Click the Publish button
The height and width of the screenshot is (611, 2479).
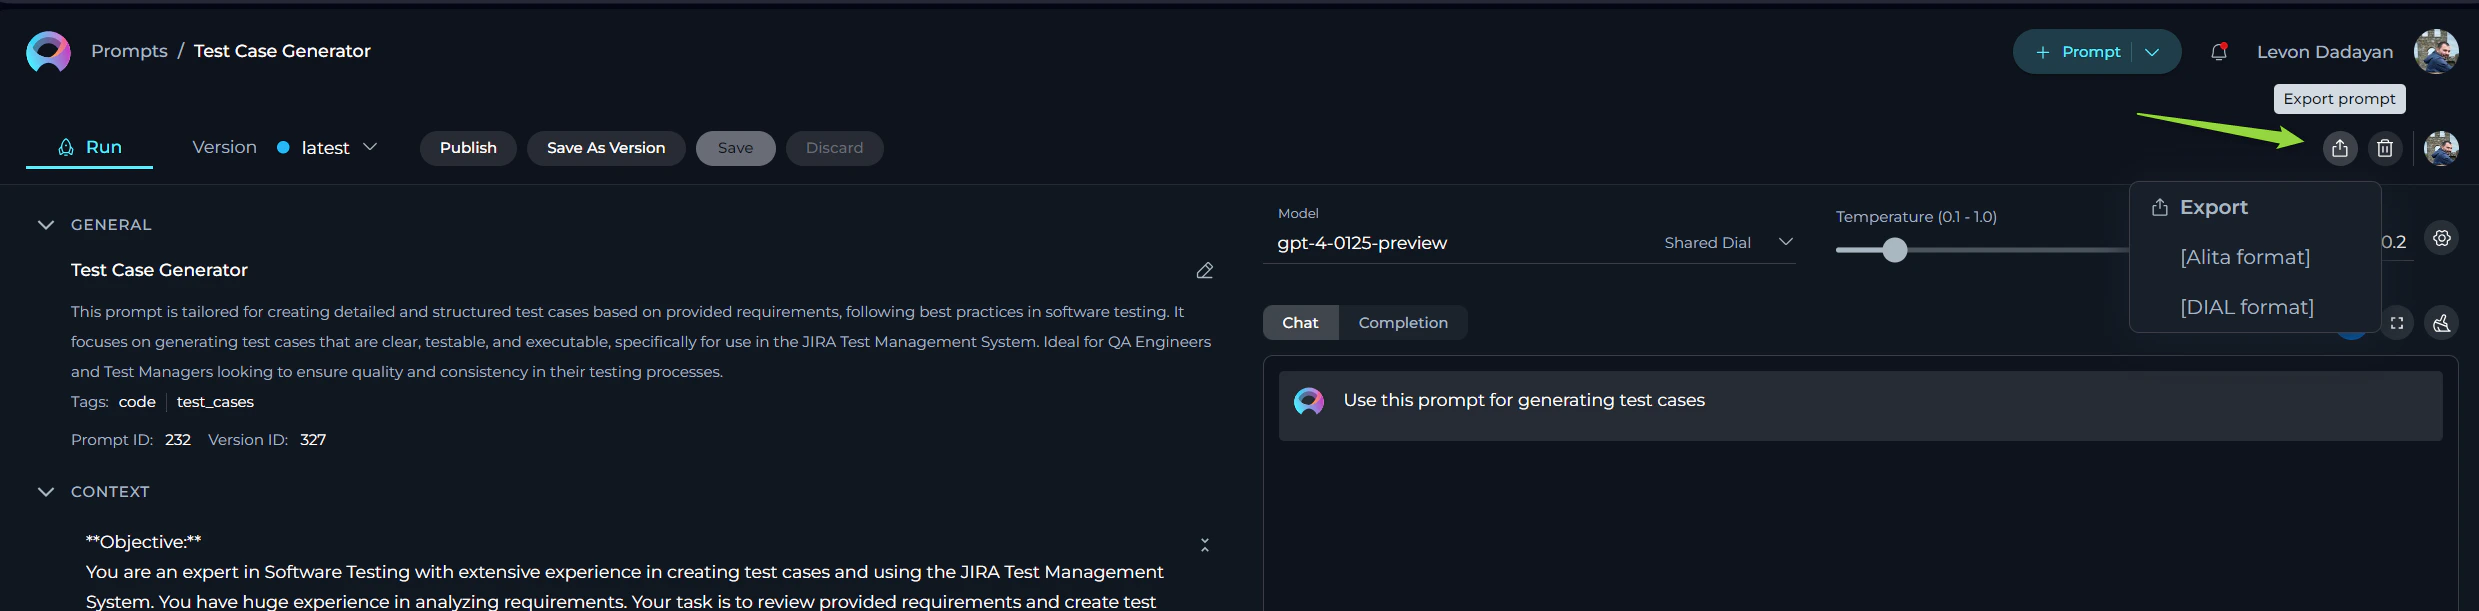pos(468,148)
